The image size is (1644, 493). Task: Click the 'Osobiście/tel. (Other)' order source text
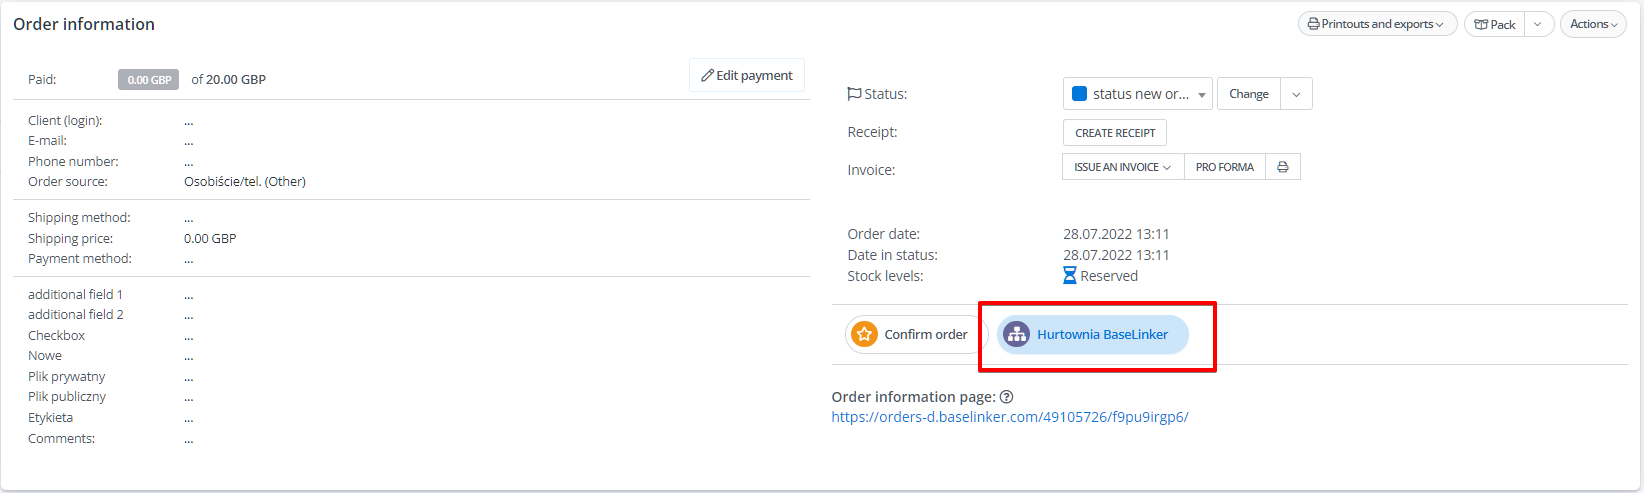click(245, 182)
